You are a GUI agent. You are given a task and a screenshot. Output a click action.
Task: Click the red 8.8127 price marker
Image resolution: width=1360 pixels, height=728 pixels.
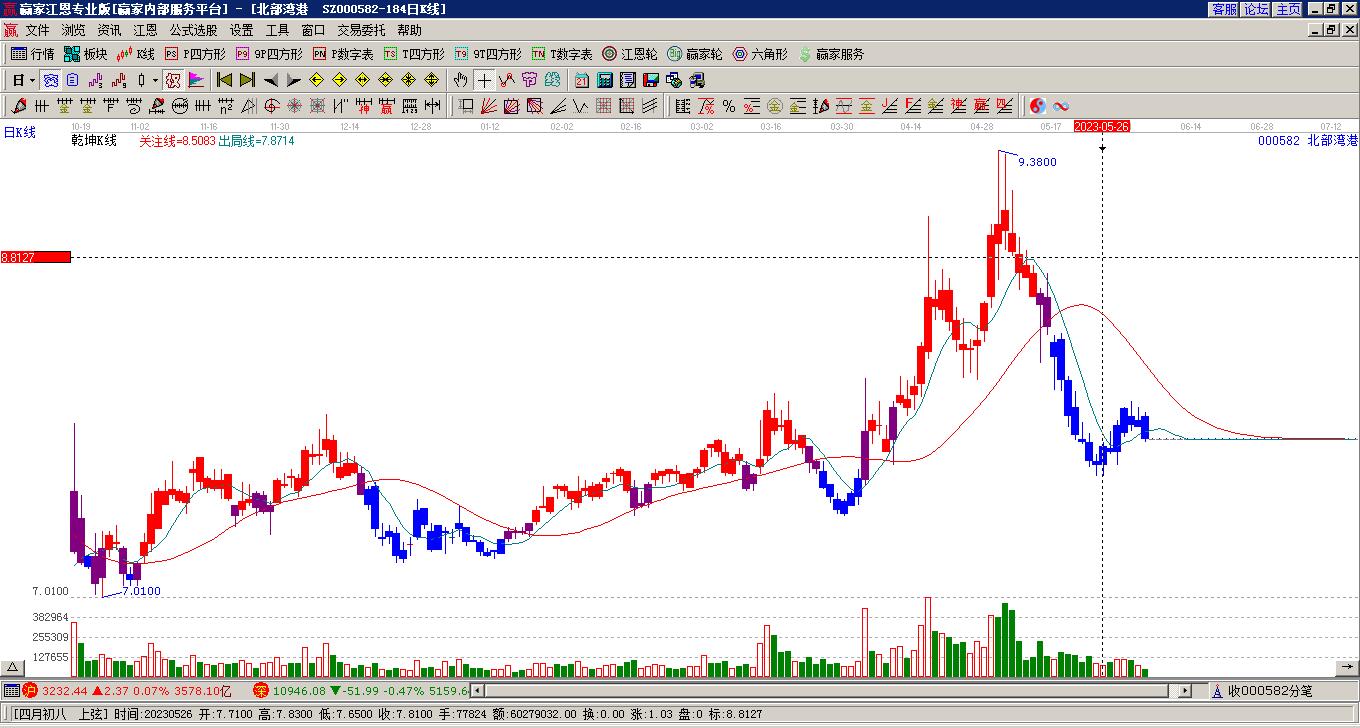[x=36, y=257]
